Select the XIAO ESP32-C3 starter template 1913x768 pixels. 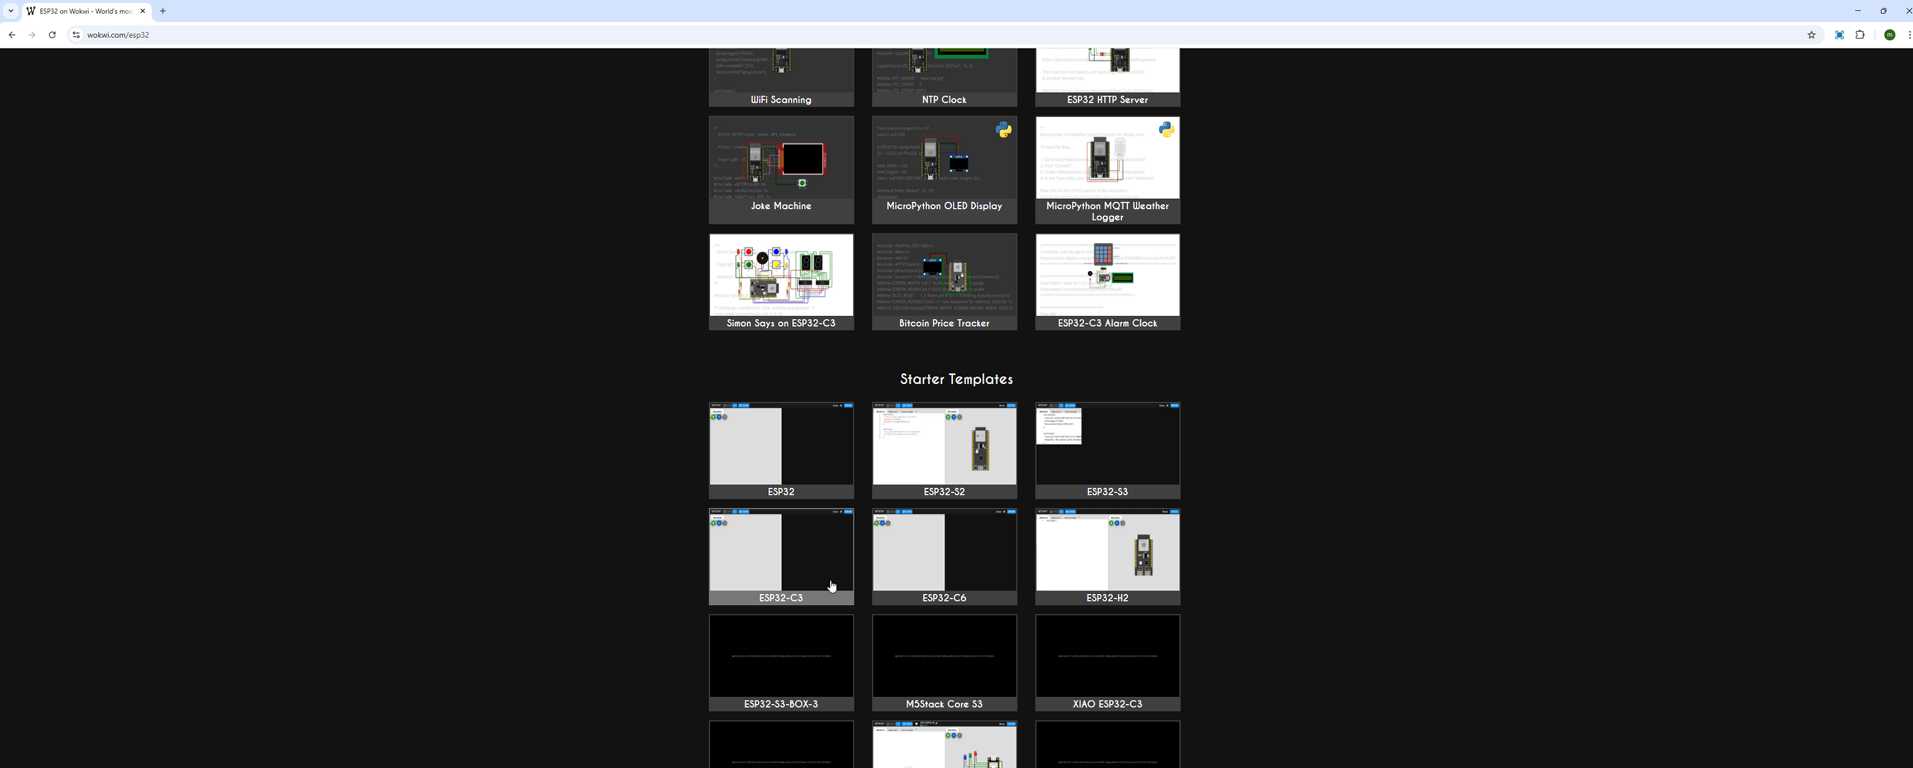tap(1107, 662)
